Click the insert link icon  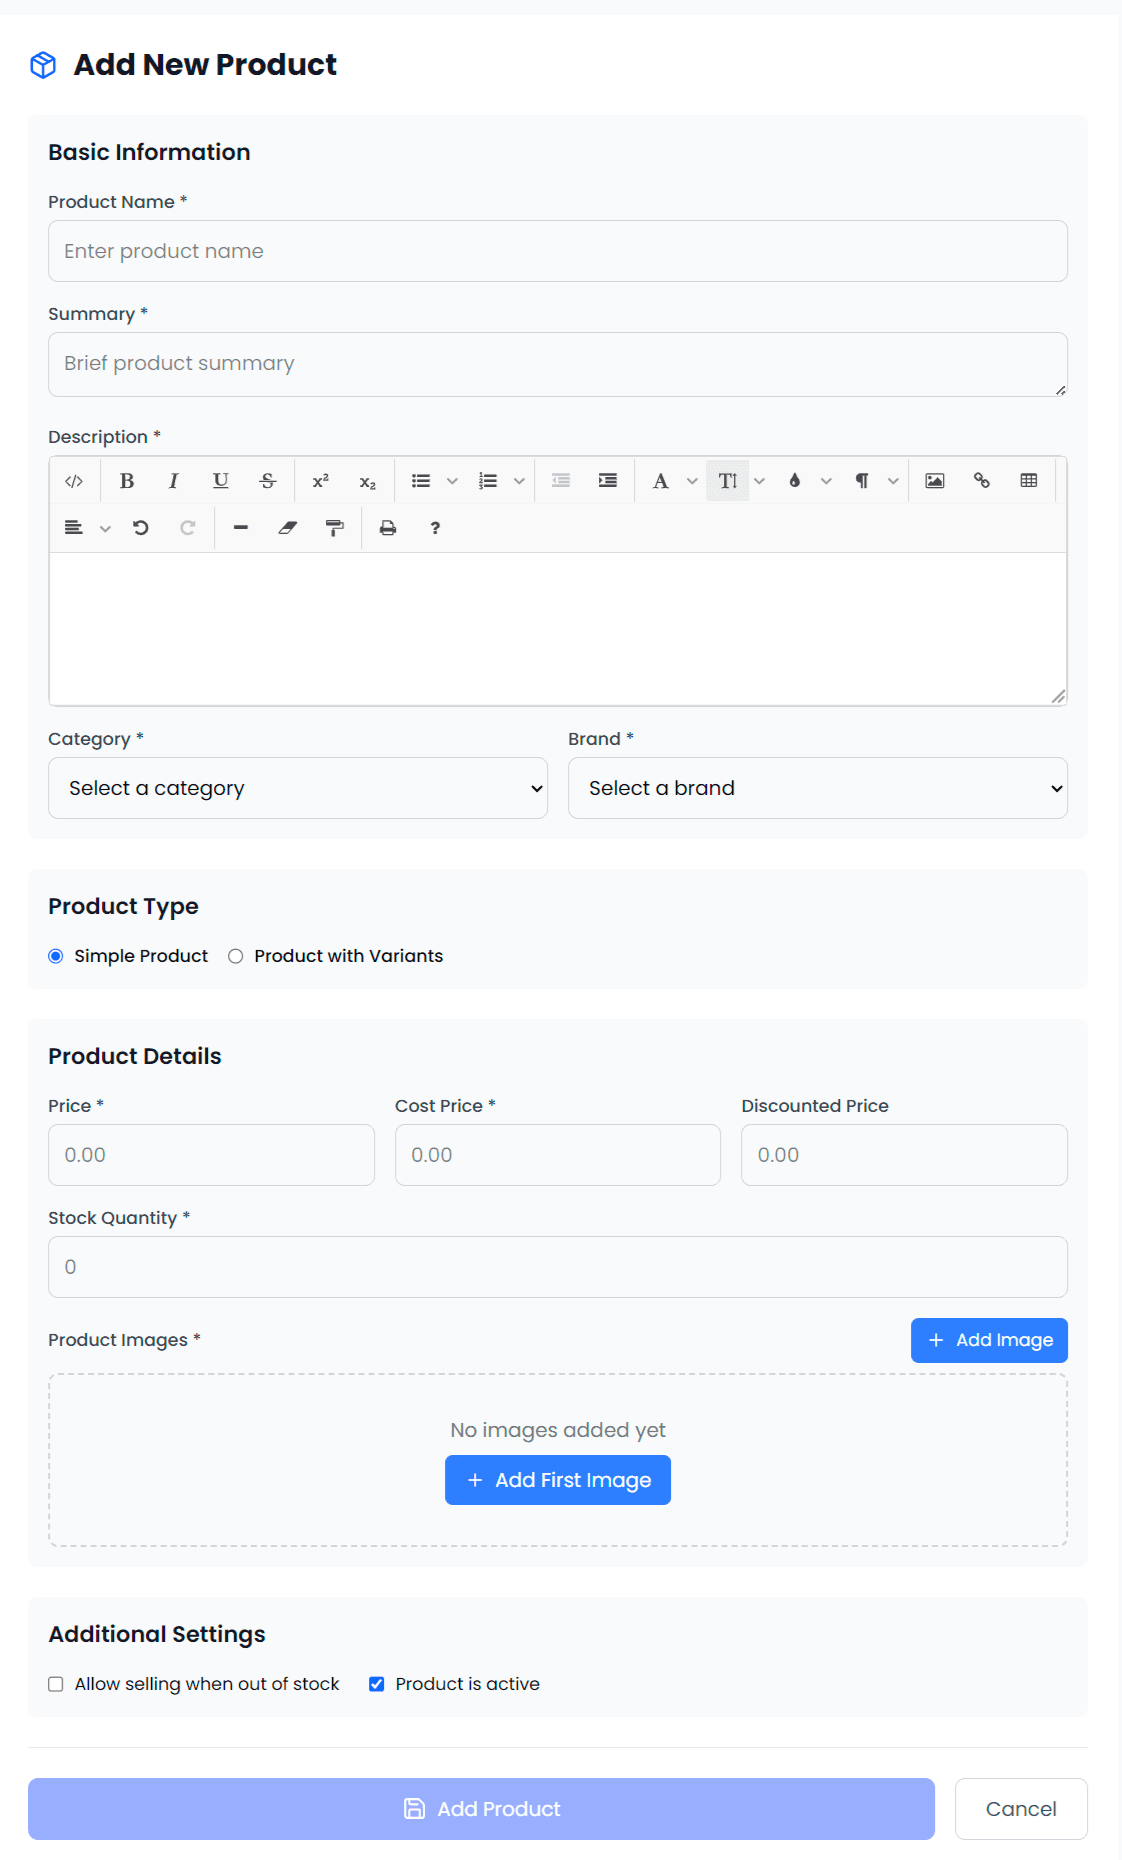981,481
